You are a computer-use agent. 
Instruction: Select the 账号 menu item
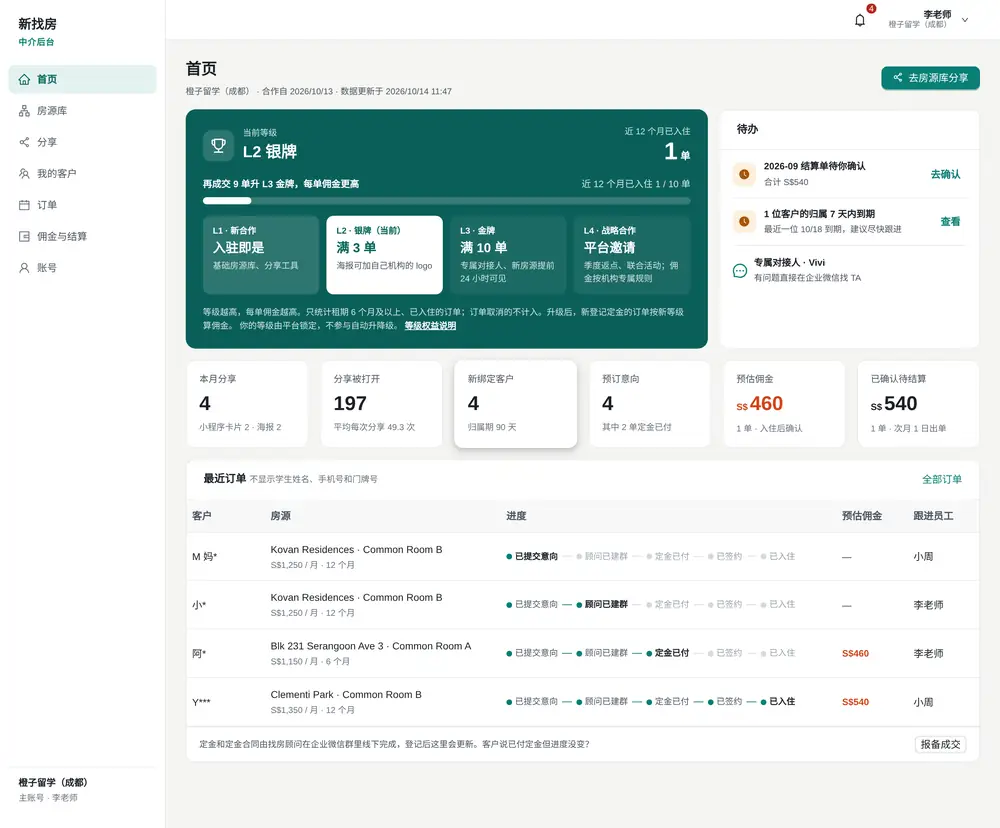point(82,268)
